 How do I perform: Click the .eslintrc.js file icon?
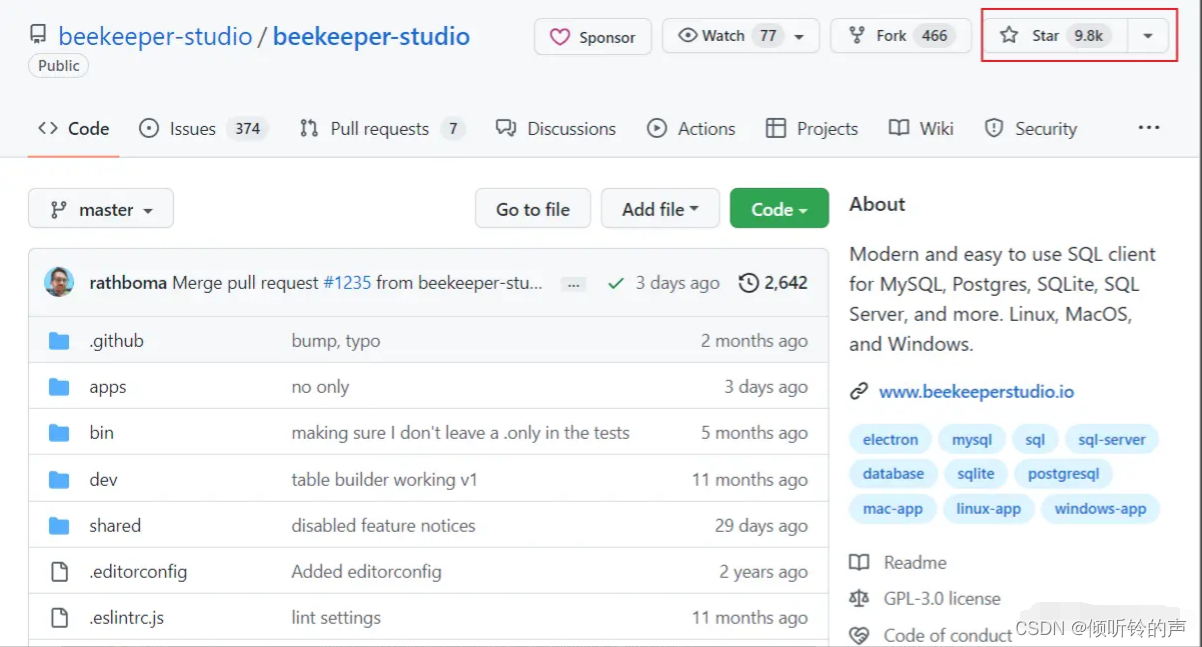(59, 618)
